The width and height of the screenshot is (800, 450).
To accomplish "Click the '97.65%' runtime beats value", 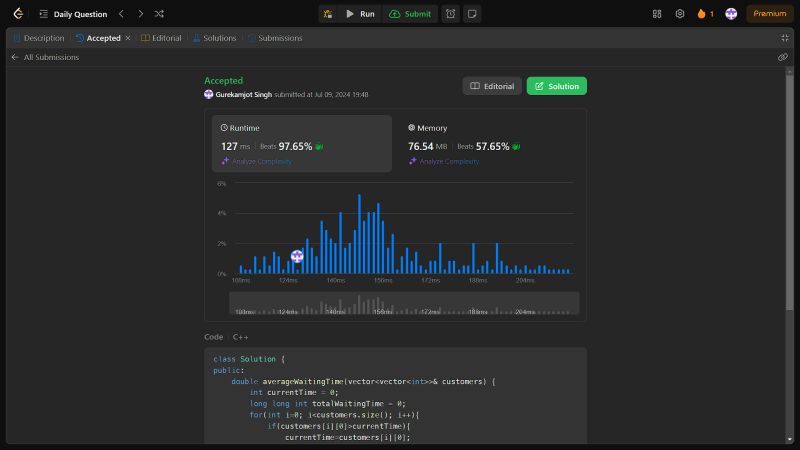I will [295, 146].
